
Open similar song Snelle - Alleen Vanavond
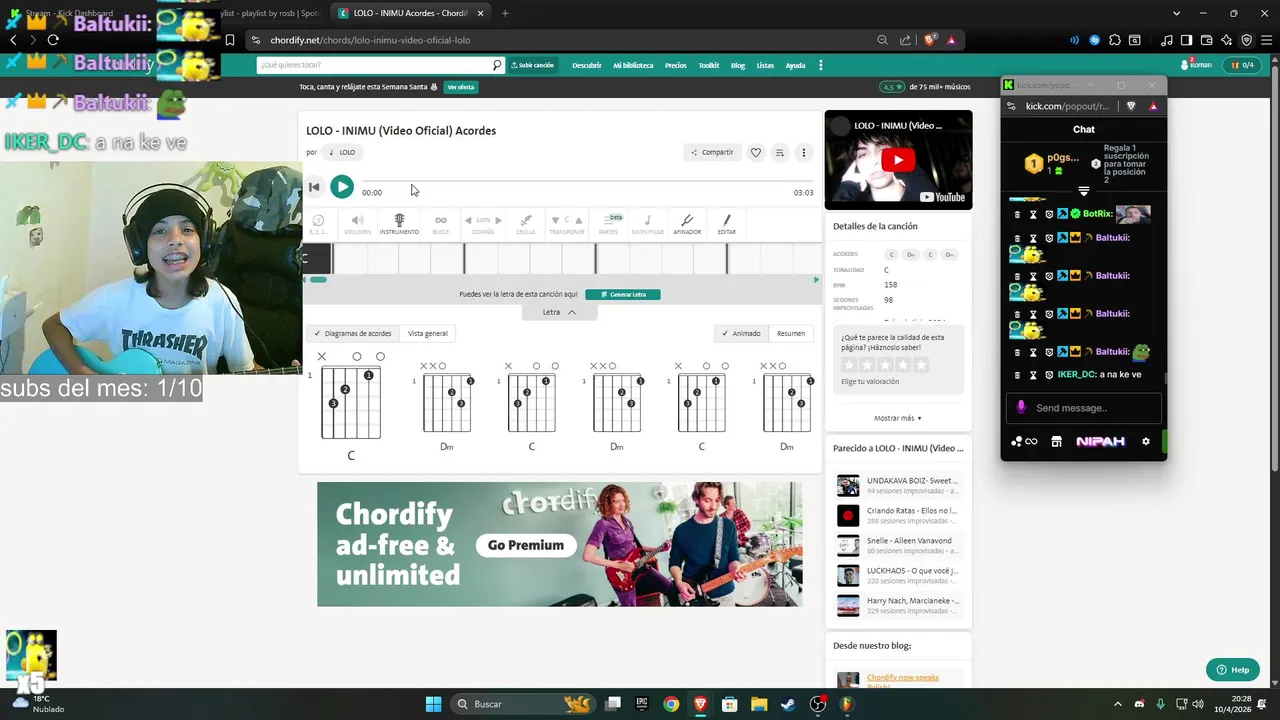point(898,545)
